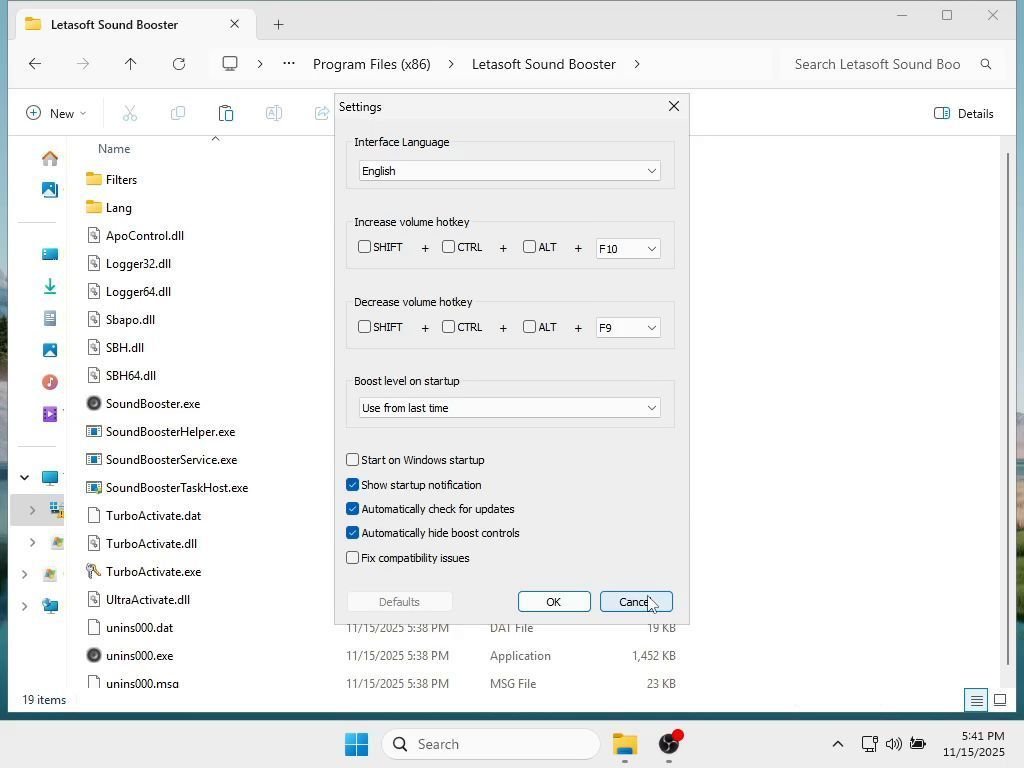Go up one folder level arrow
The image size is (1024, 768).
pyautogui.click(x=131, y=64)
